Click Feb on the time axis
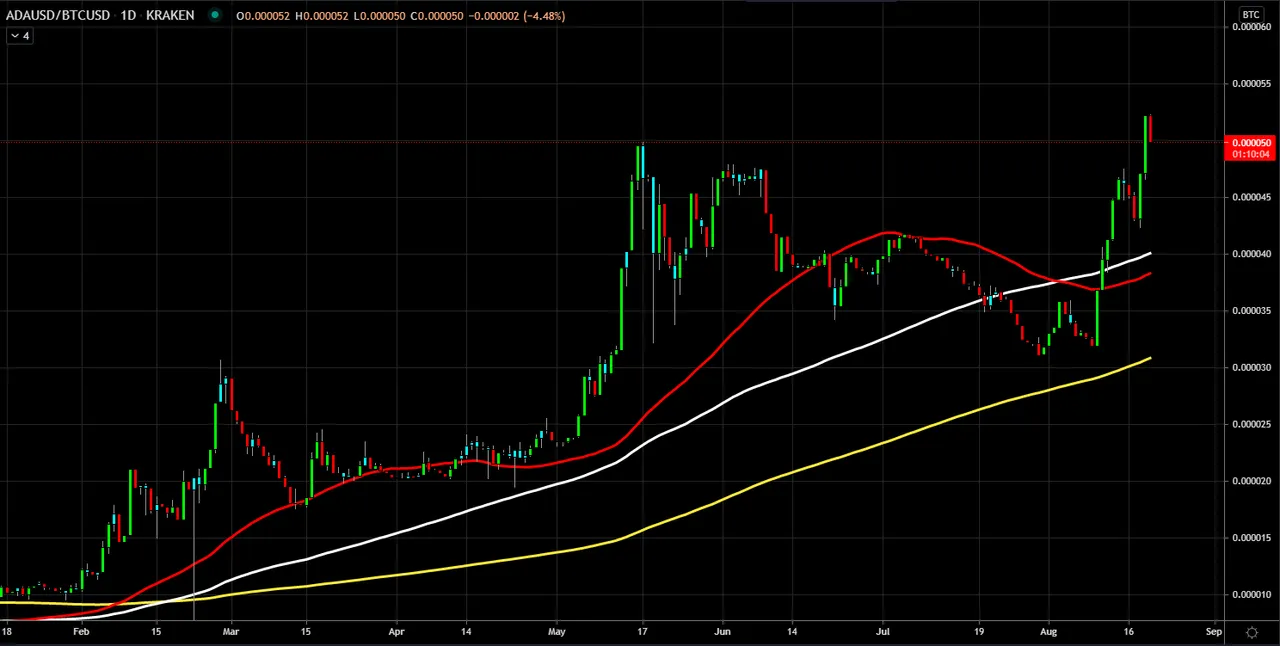 81,632
